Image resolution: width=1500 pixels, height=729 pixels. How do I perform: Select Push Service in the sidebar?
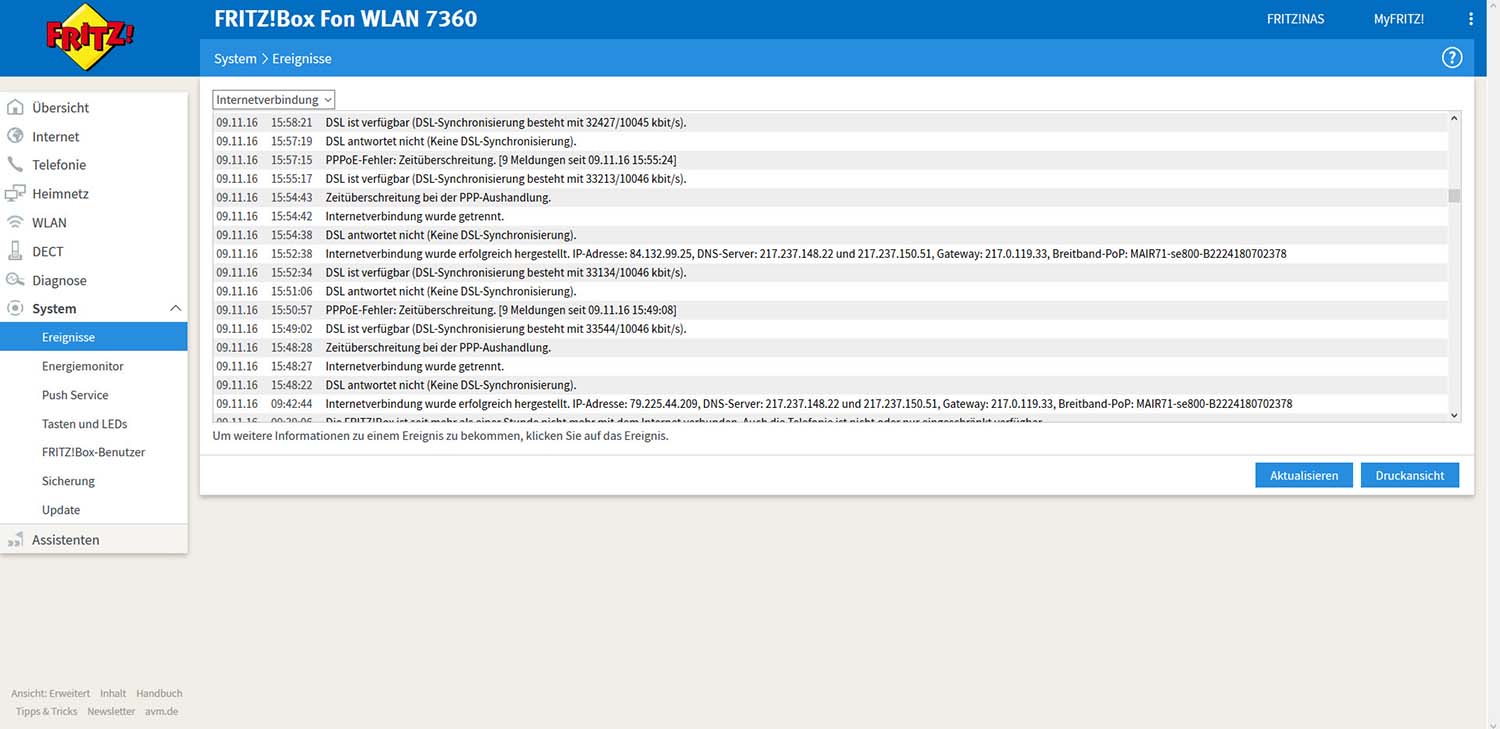pos(75,395)
